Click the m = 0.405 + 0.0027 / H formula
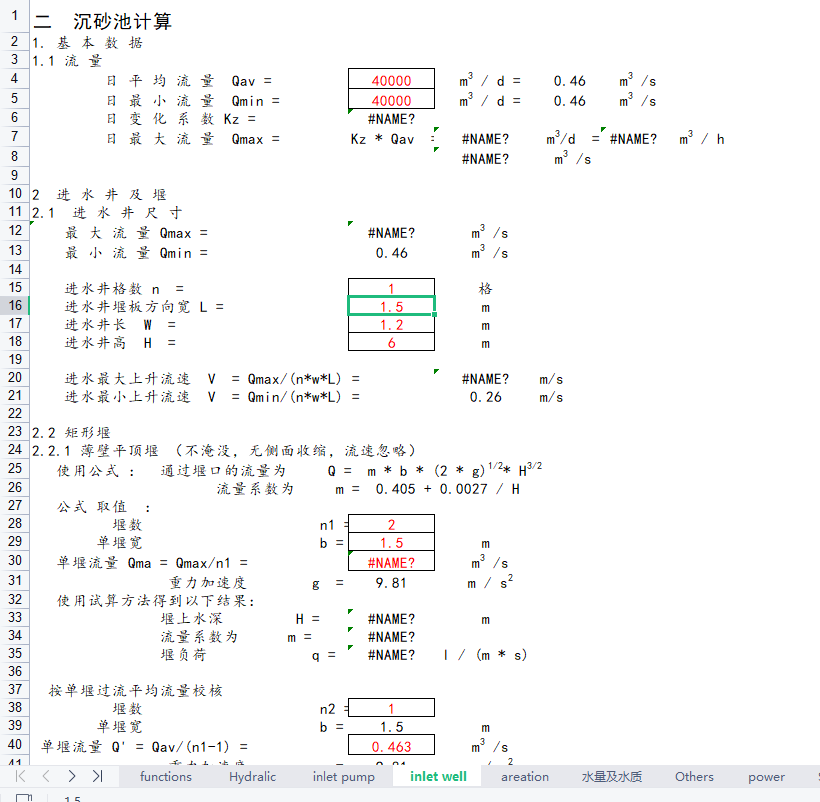The image size is (820, 802). (x=428, y=489)
